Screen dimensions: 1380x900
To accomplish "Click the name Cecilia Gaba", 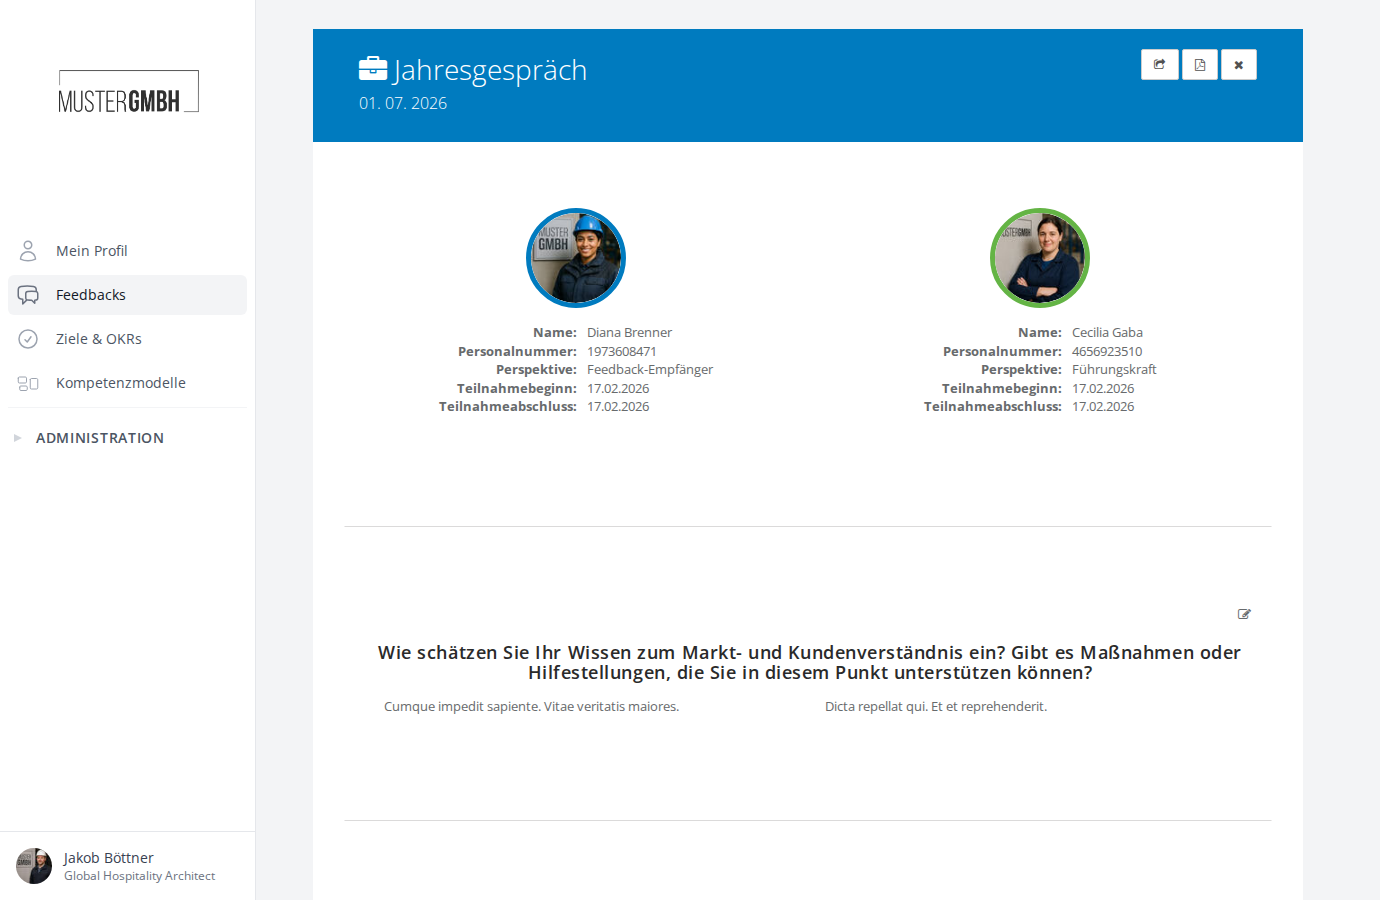I will pyautogui.click(x=1107, y=333).
